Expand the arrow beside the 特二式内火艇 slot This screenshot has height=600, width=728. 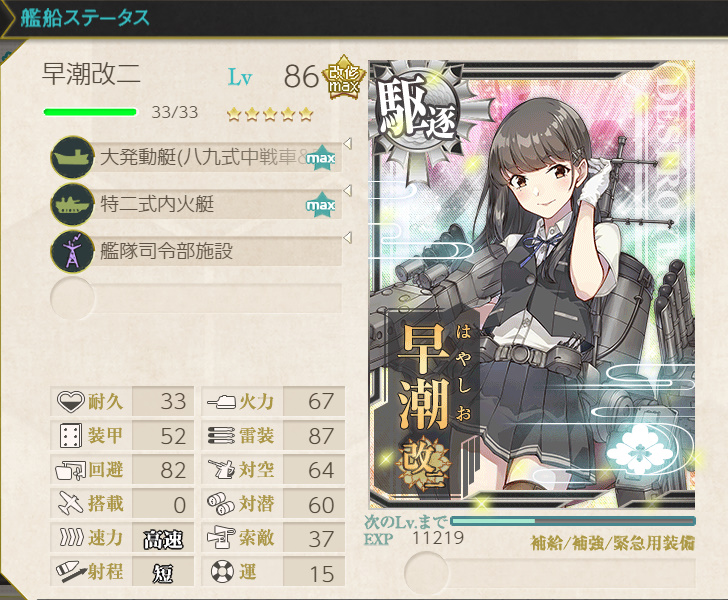347,190
